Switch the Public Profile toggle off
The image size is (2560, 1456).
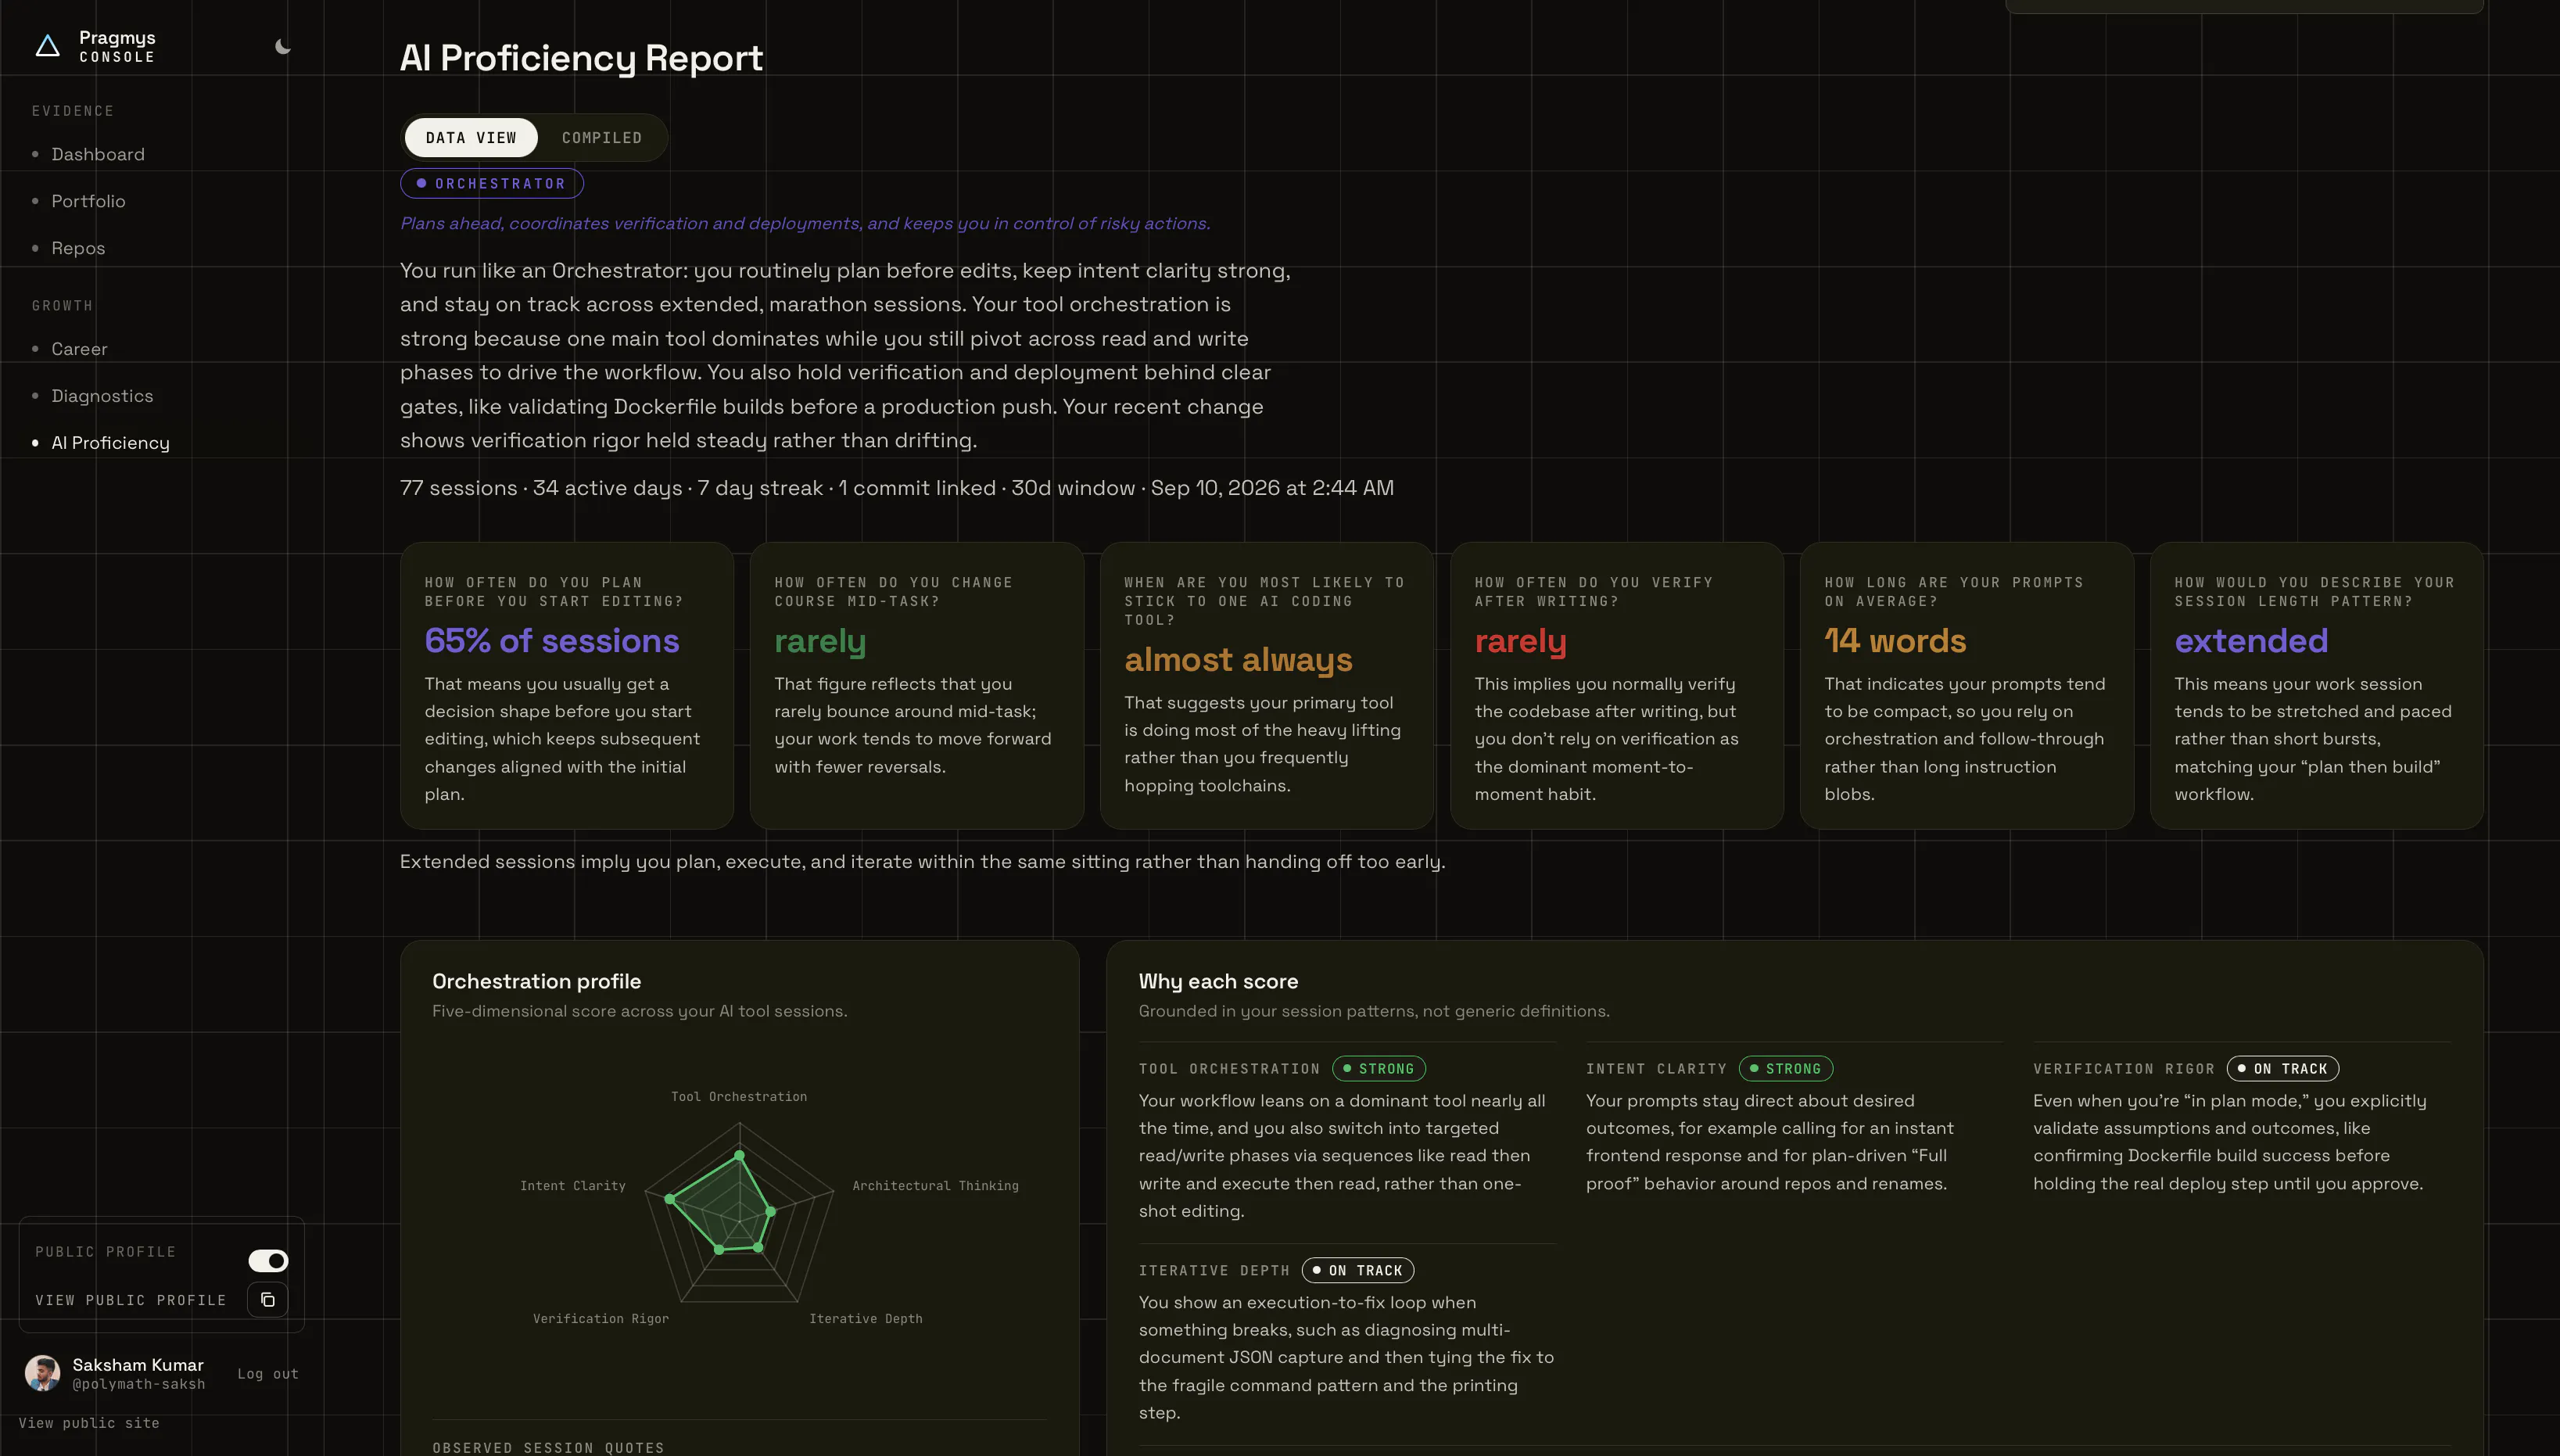[x=268, y=1261]
